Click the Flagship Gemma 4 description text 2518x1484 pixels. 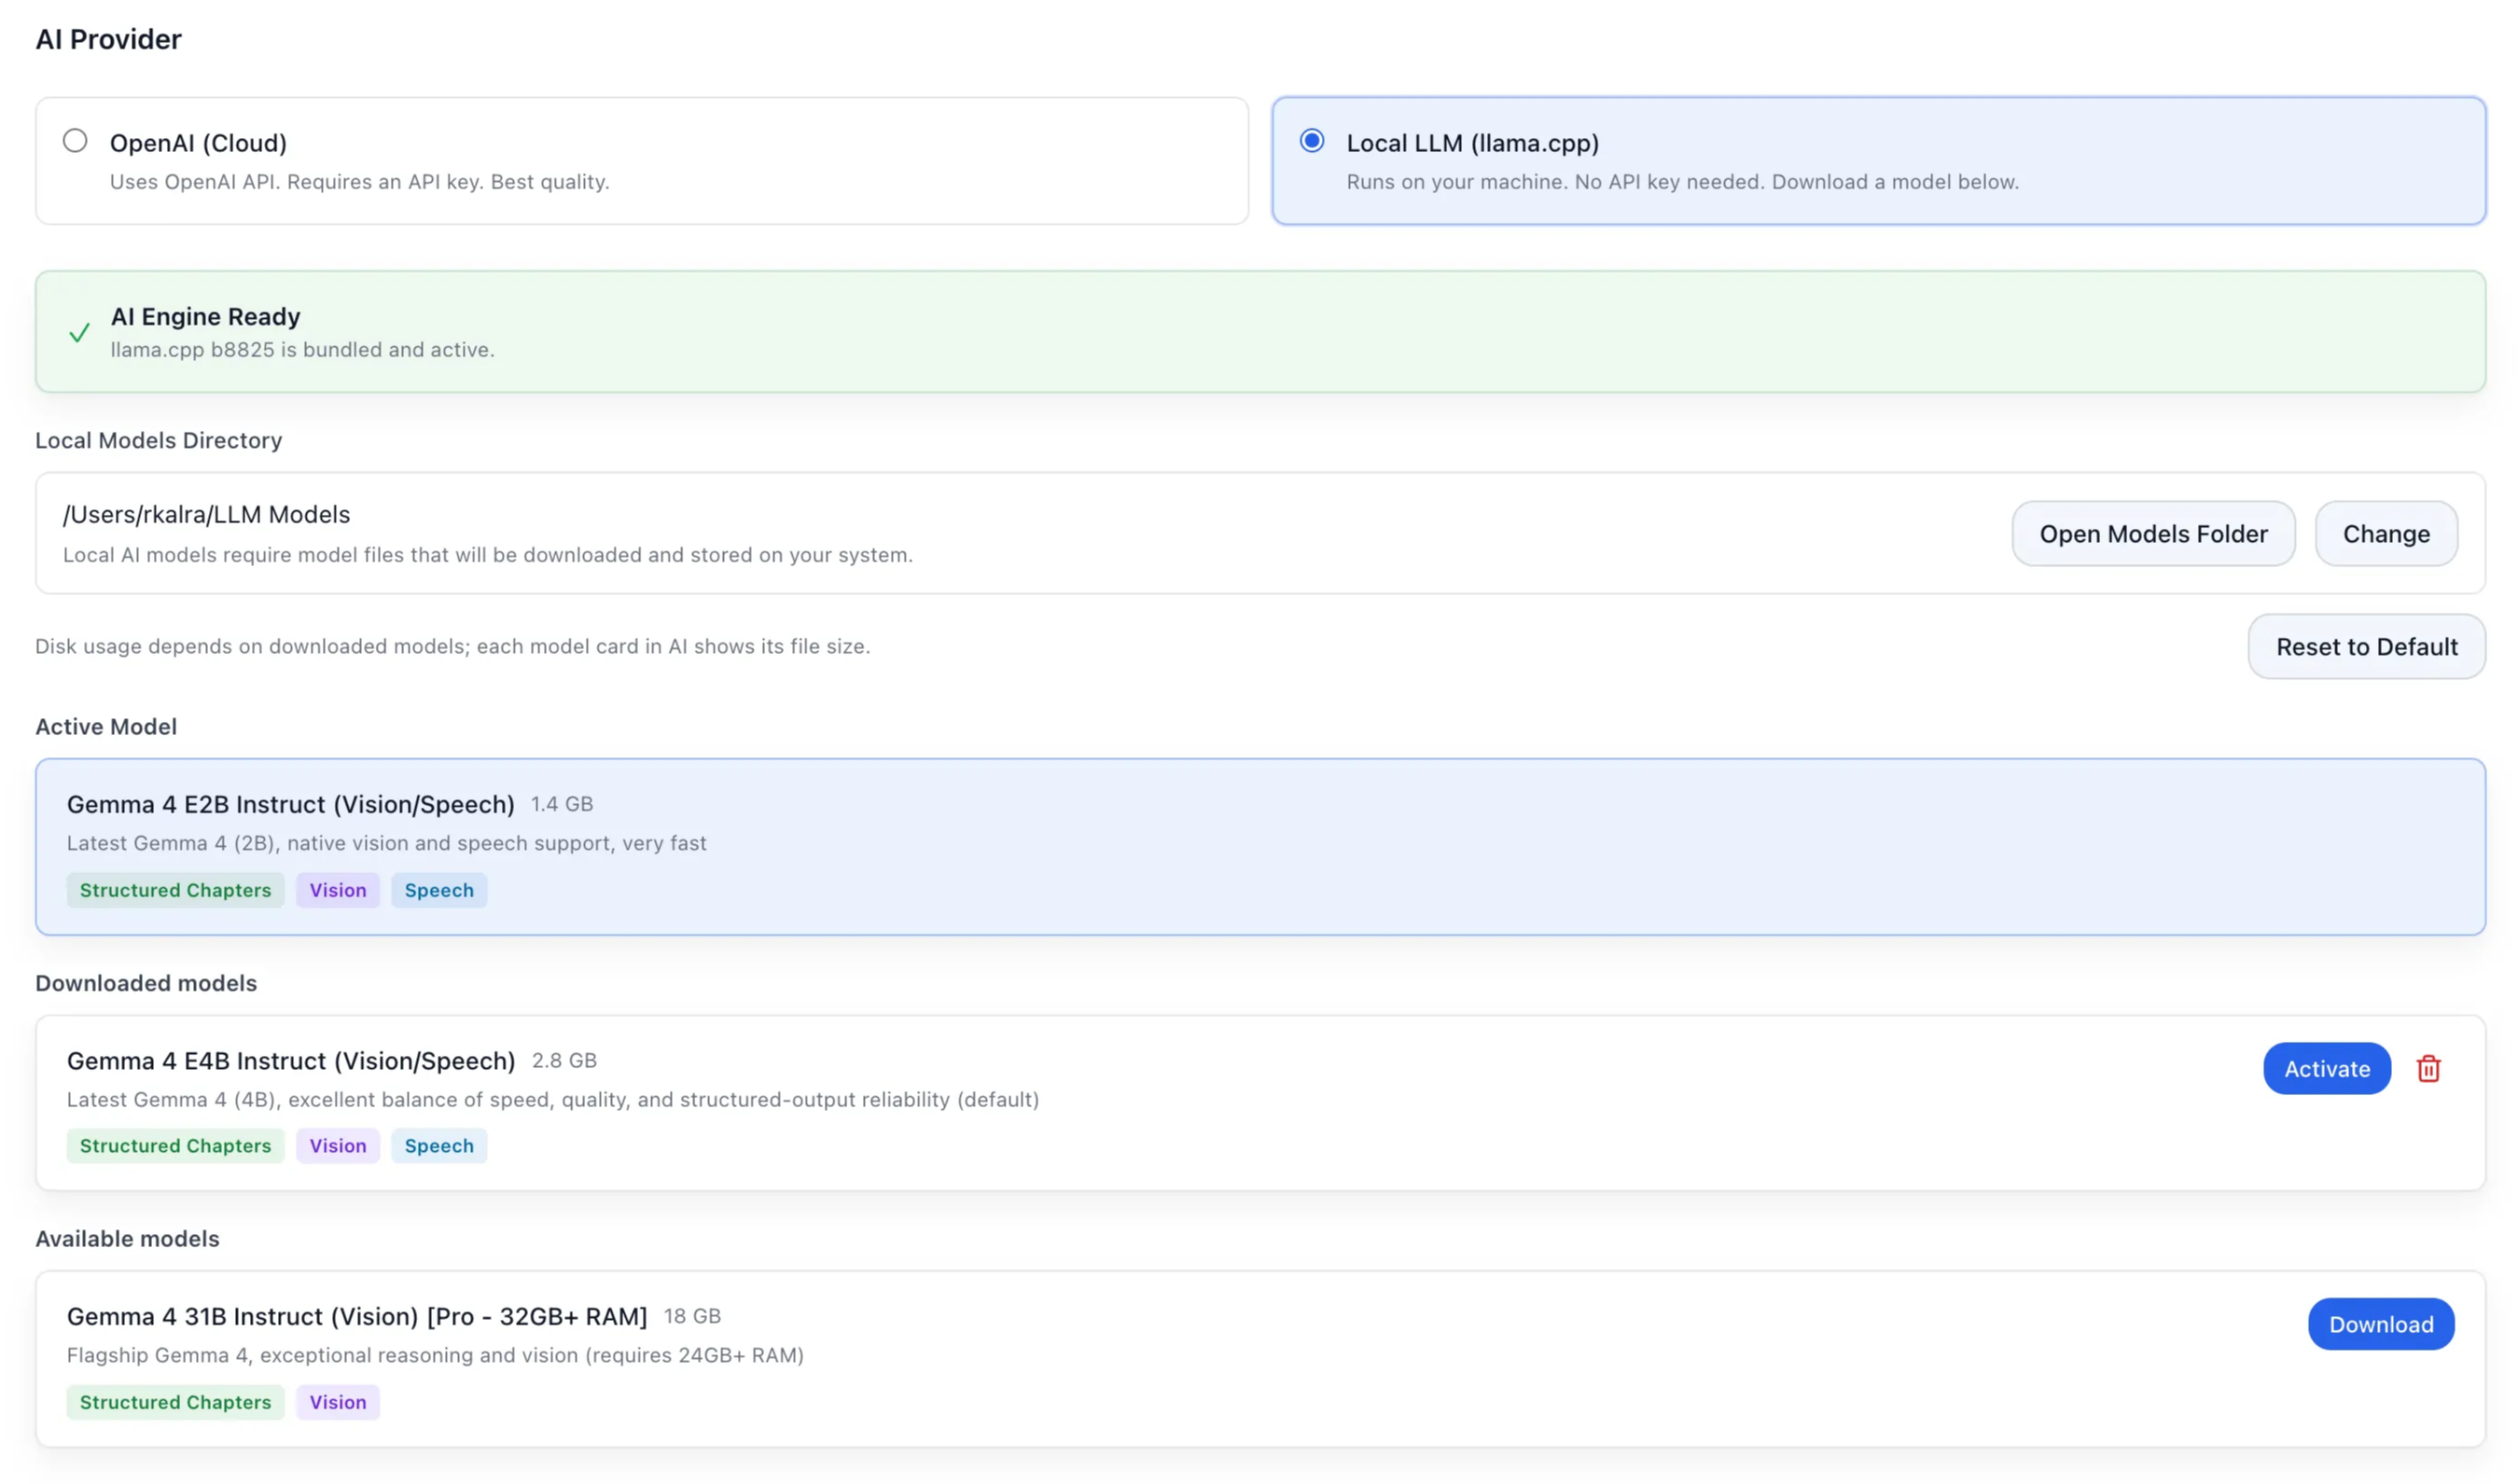pos(435,1355)
